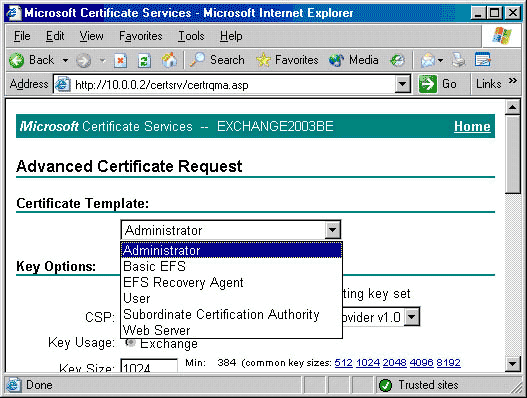Click the Internet Explorer title bar icon
The width and height of the screenshot is (527, 398).
click(13, 13)
